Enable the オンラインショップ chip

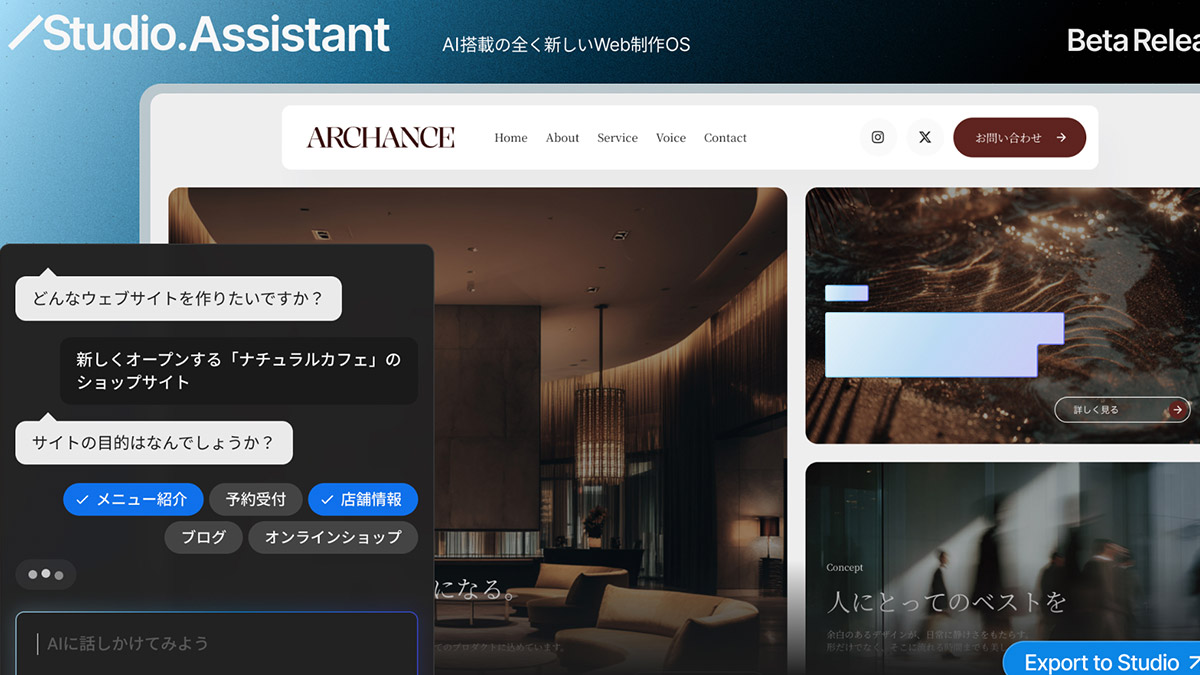tap(333, 537)
